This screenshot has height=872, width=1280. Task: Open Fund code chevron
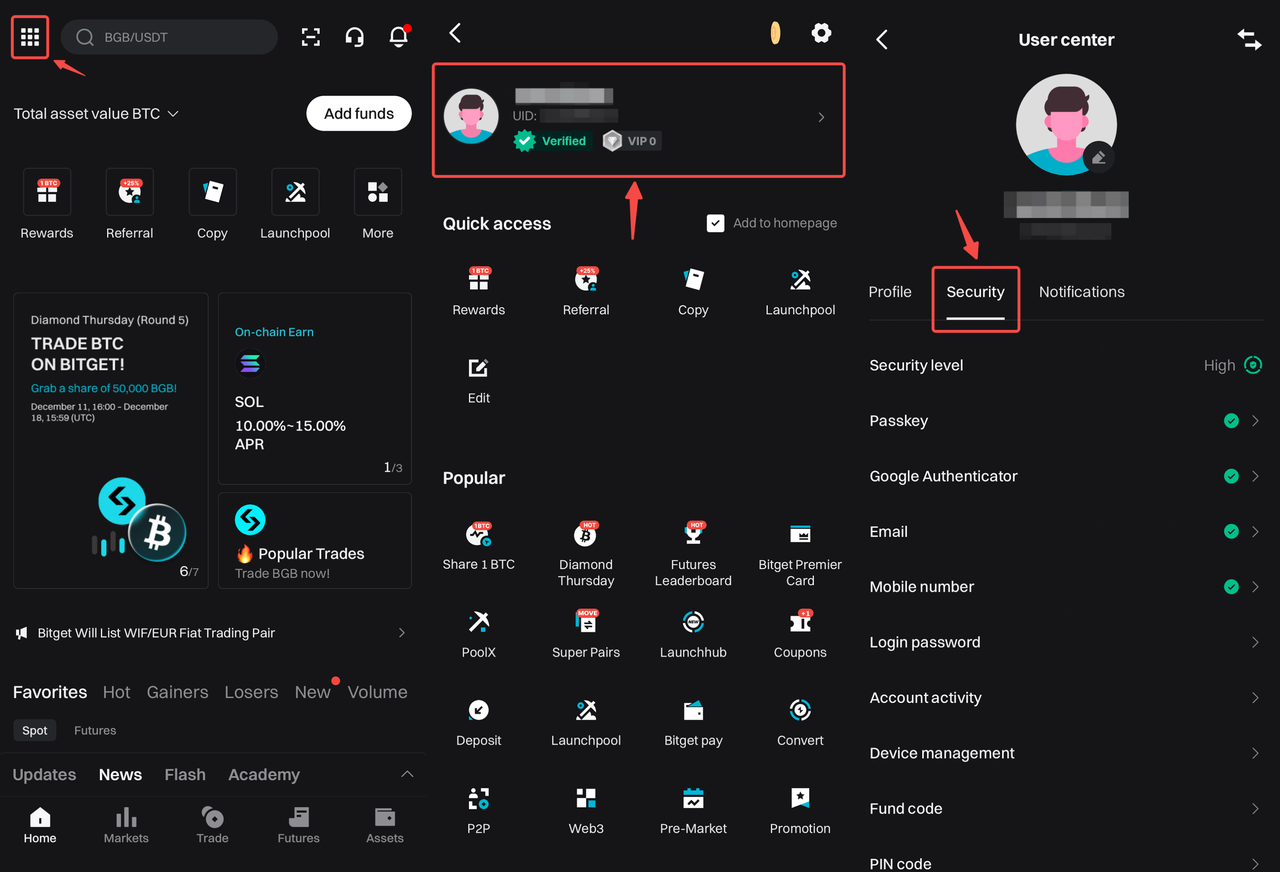click(x=1255, y=808)
